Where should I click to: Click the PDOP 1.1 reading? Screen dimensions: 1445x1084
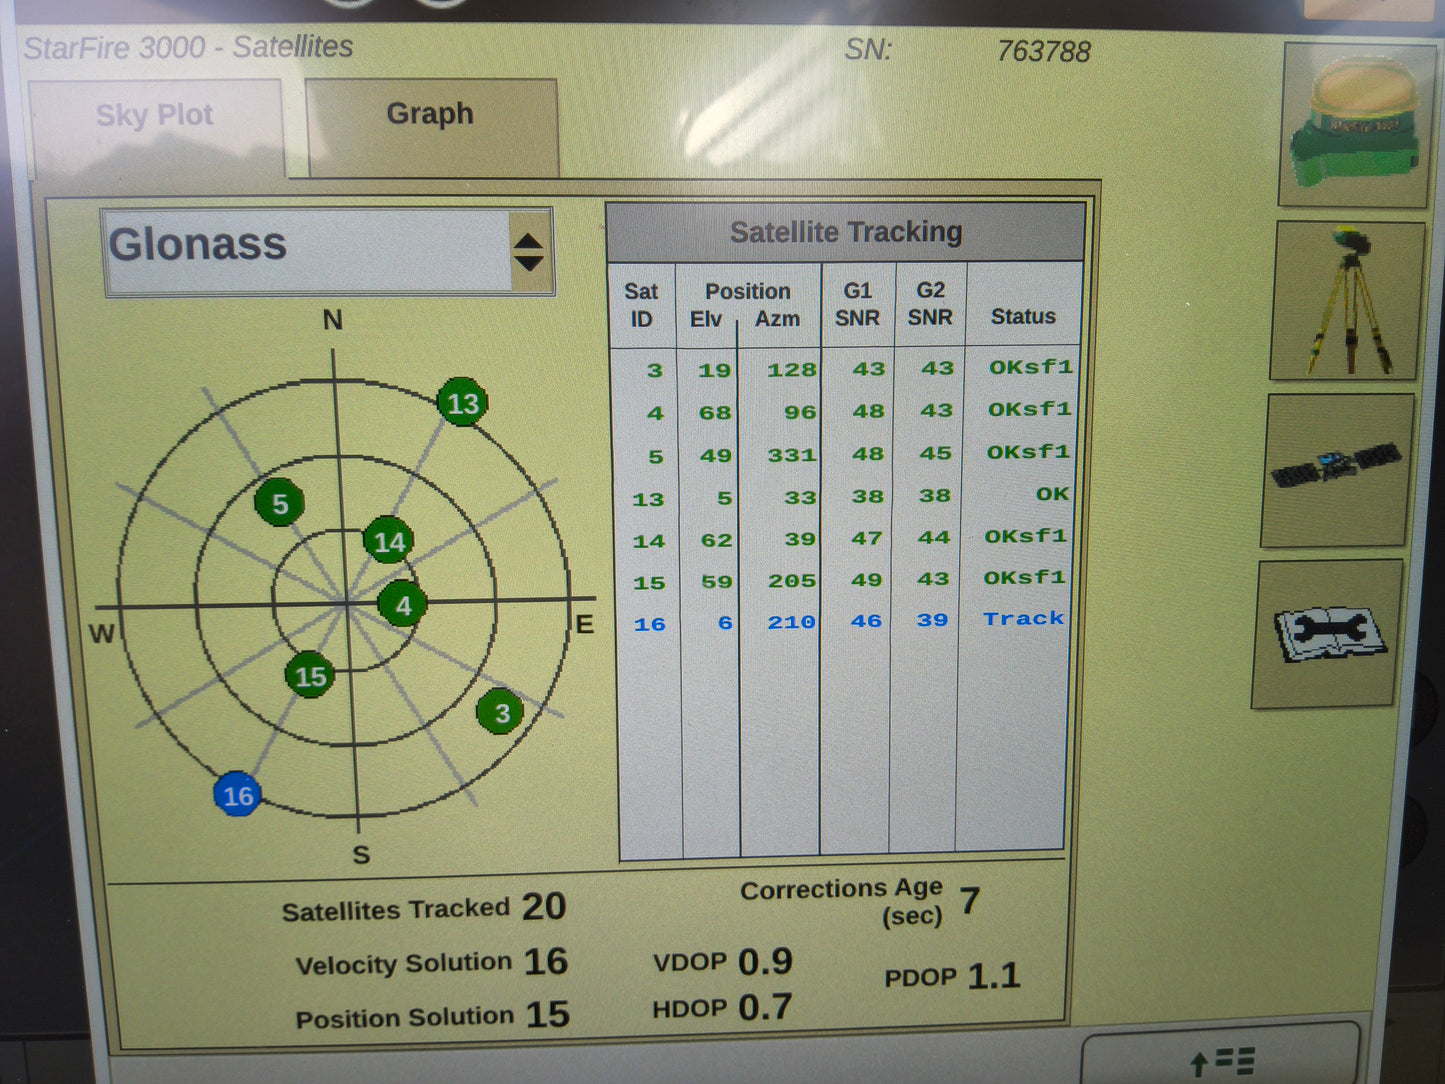coord(952,975)
